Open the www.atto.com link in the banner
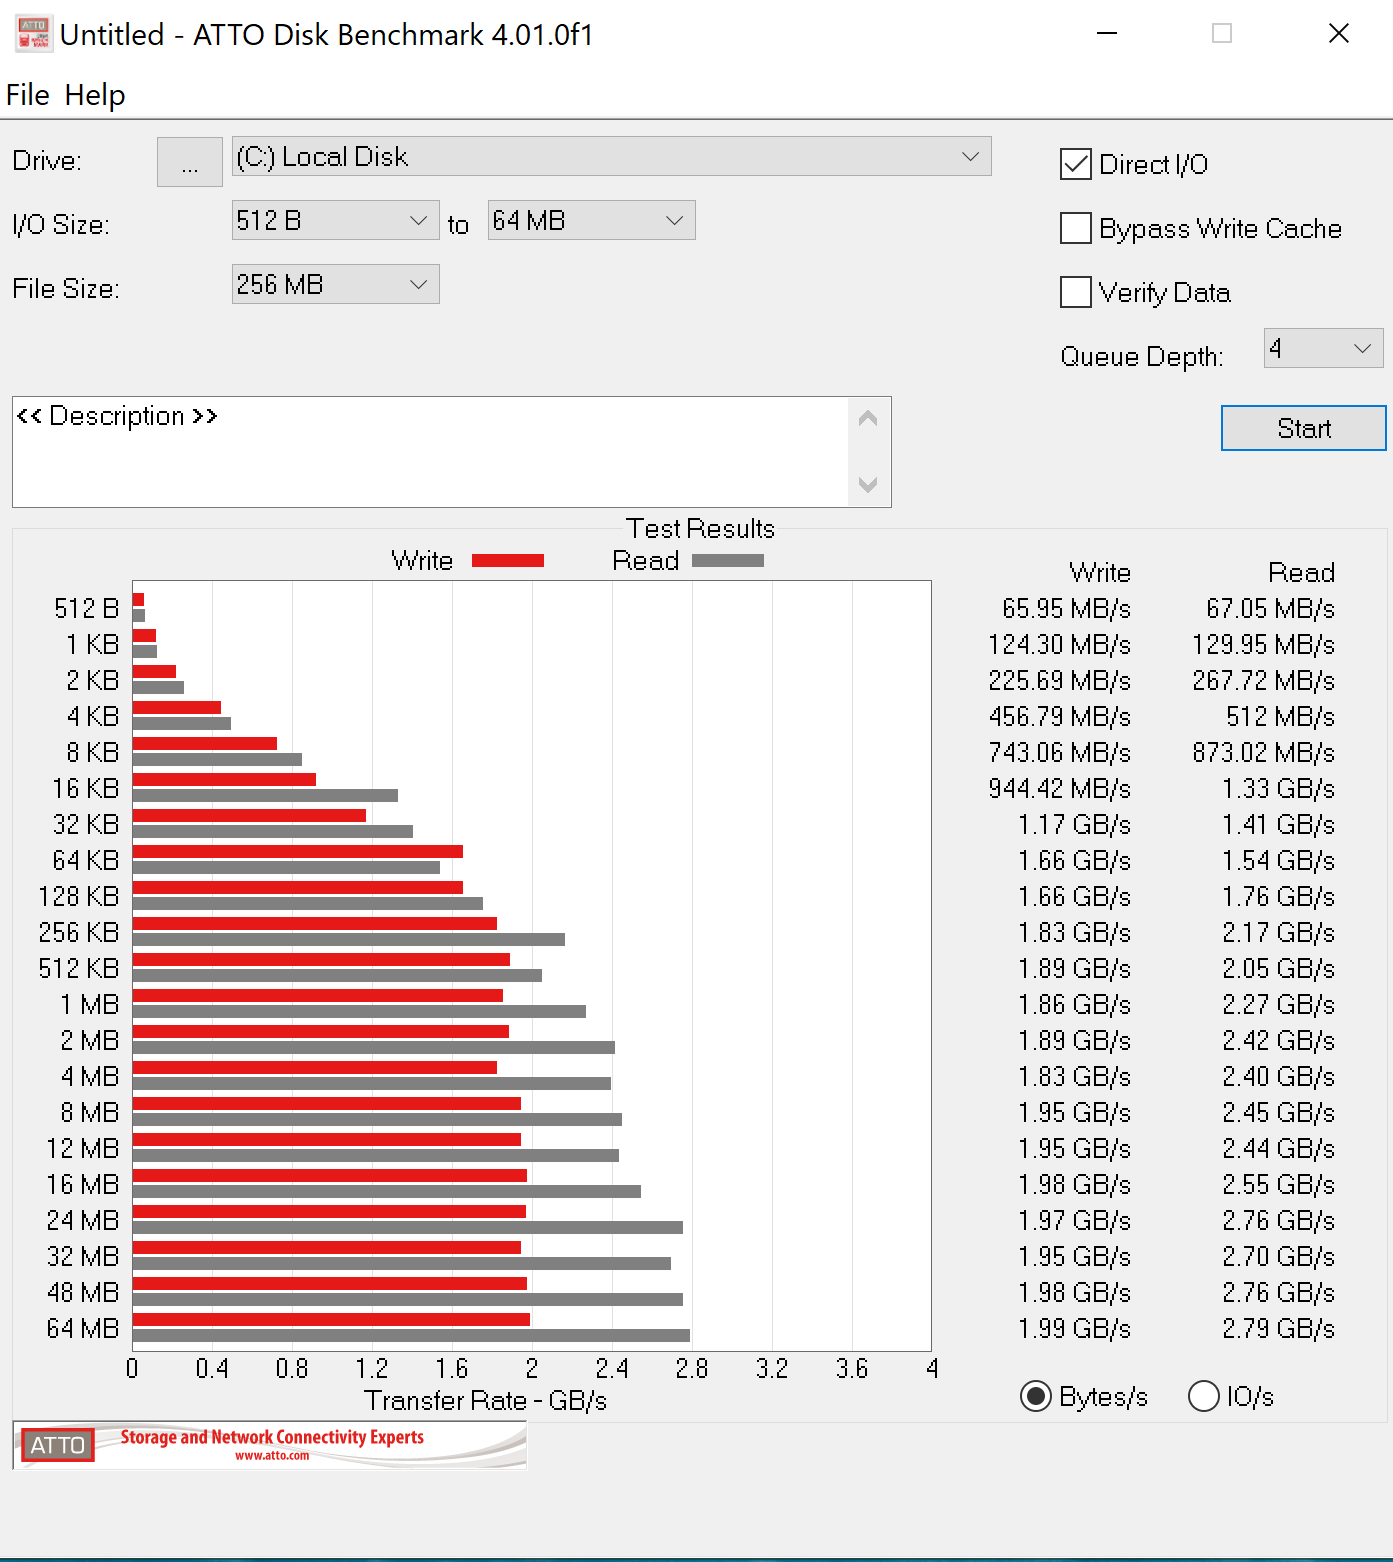The width and height of the screenshot is (1393, 1562). click(x=272, y=1456)
